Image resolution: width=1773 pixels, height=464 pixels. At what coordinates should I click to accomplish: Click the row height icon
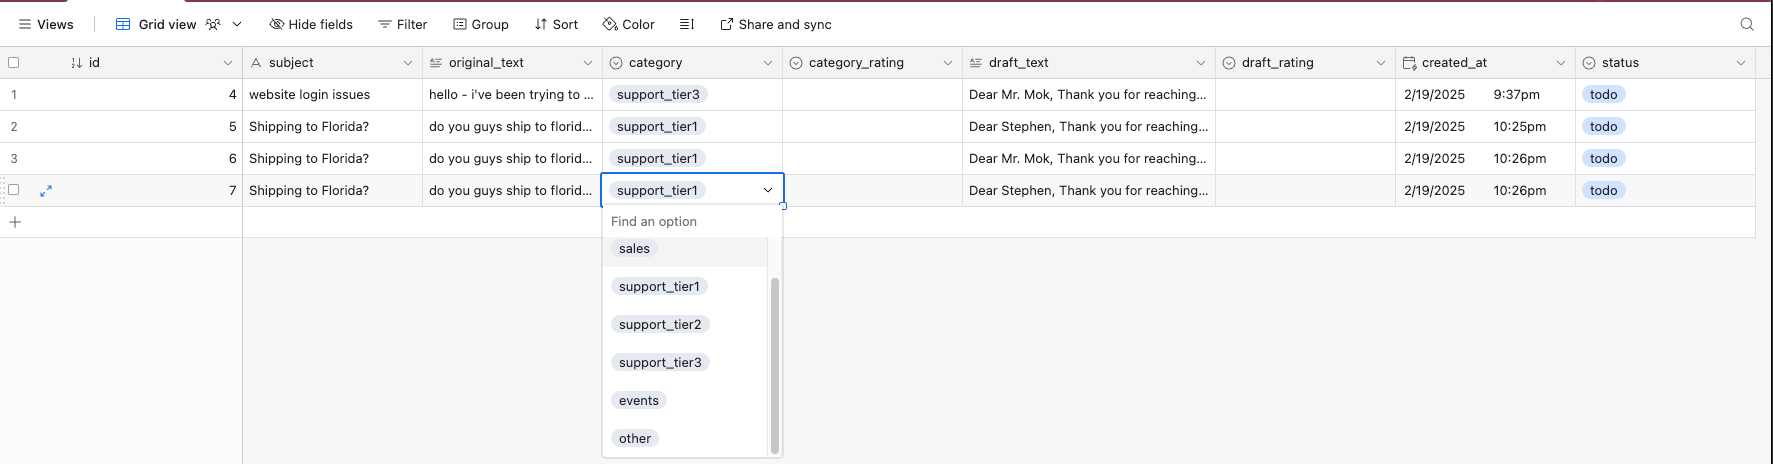click(x=687, y=24)
